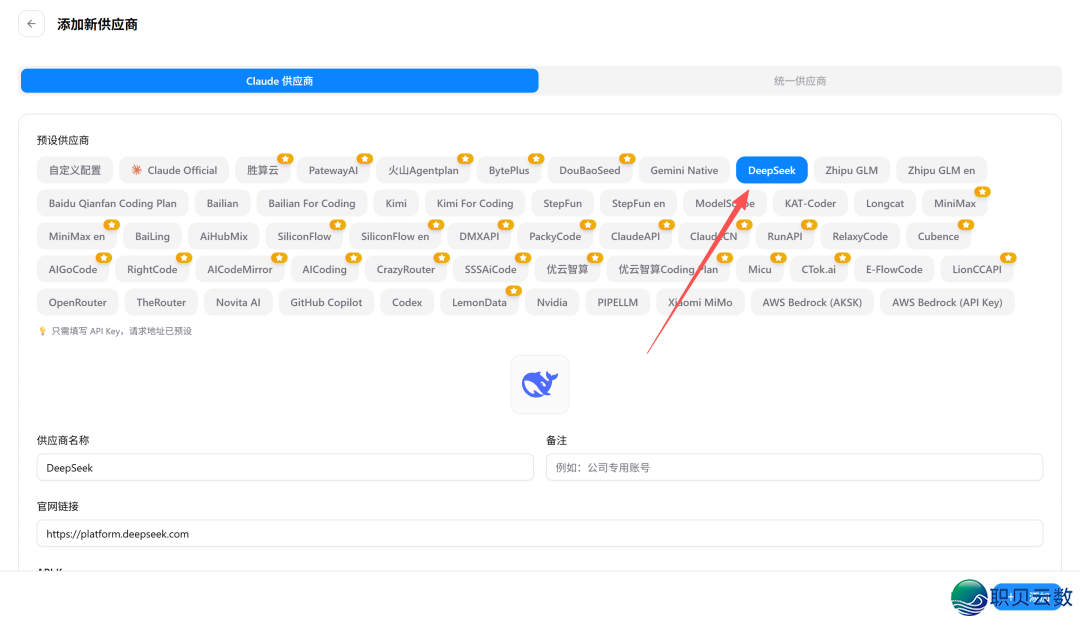Pick the AIGoCode preset
This screenshot has height=622, width=1080.
(73, 269)
